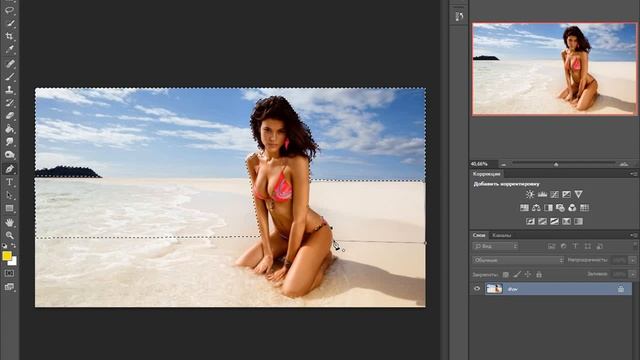Select the Quick Selection wand tool

(x=9, y=23)
